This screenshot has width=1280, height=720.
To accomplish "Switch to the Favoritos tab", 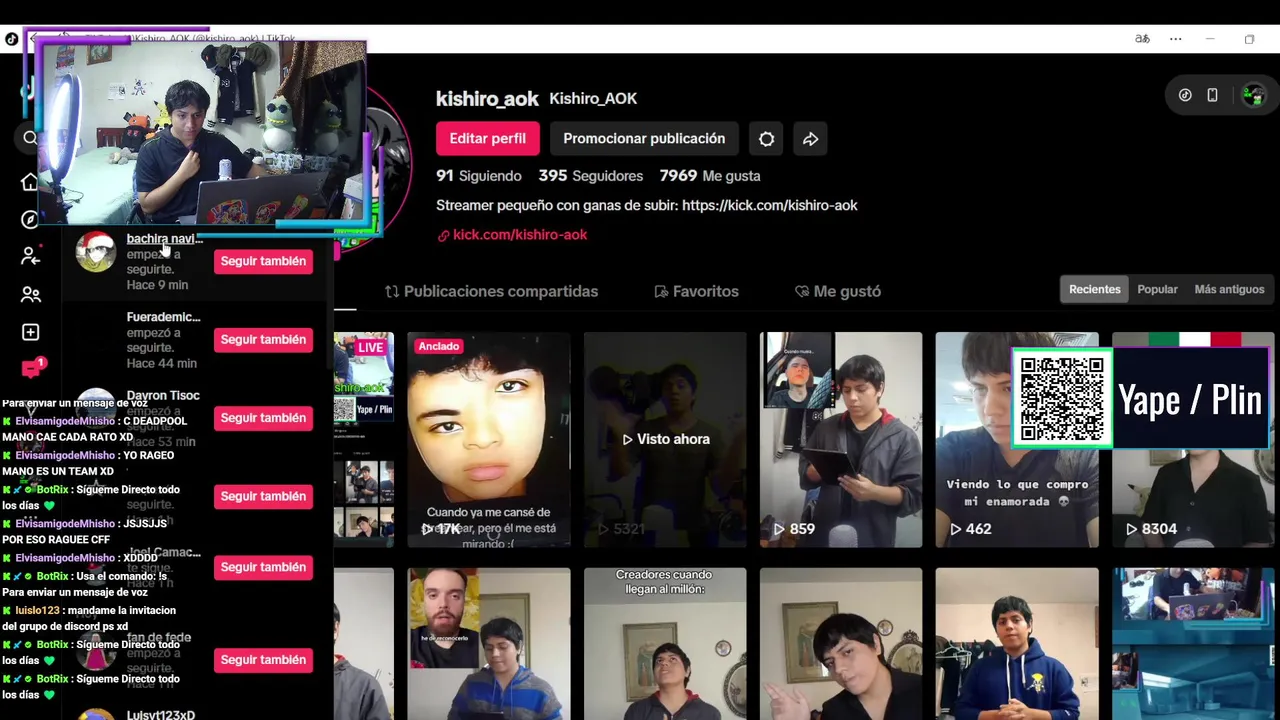I will click(696, 291).
